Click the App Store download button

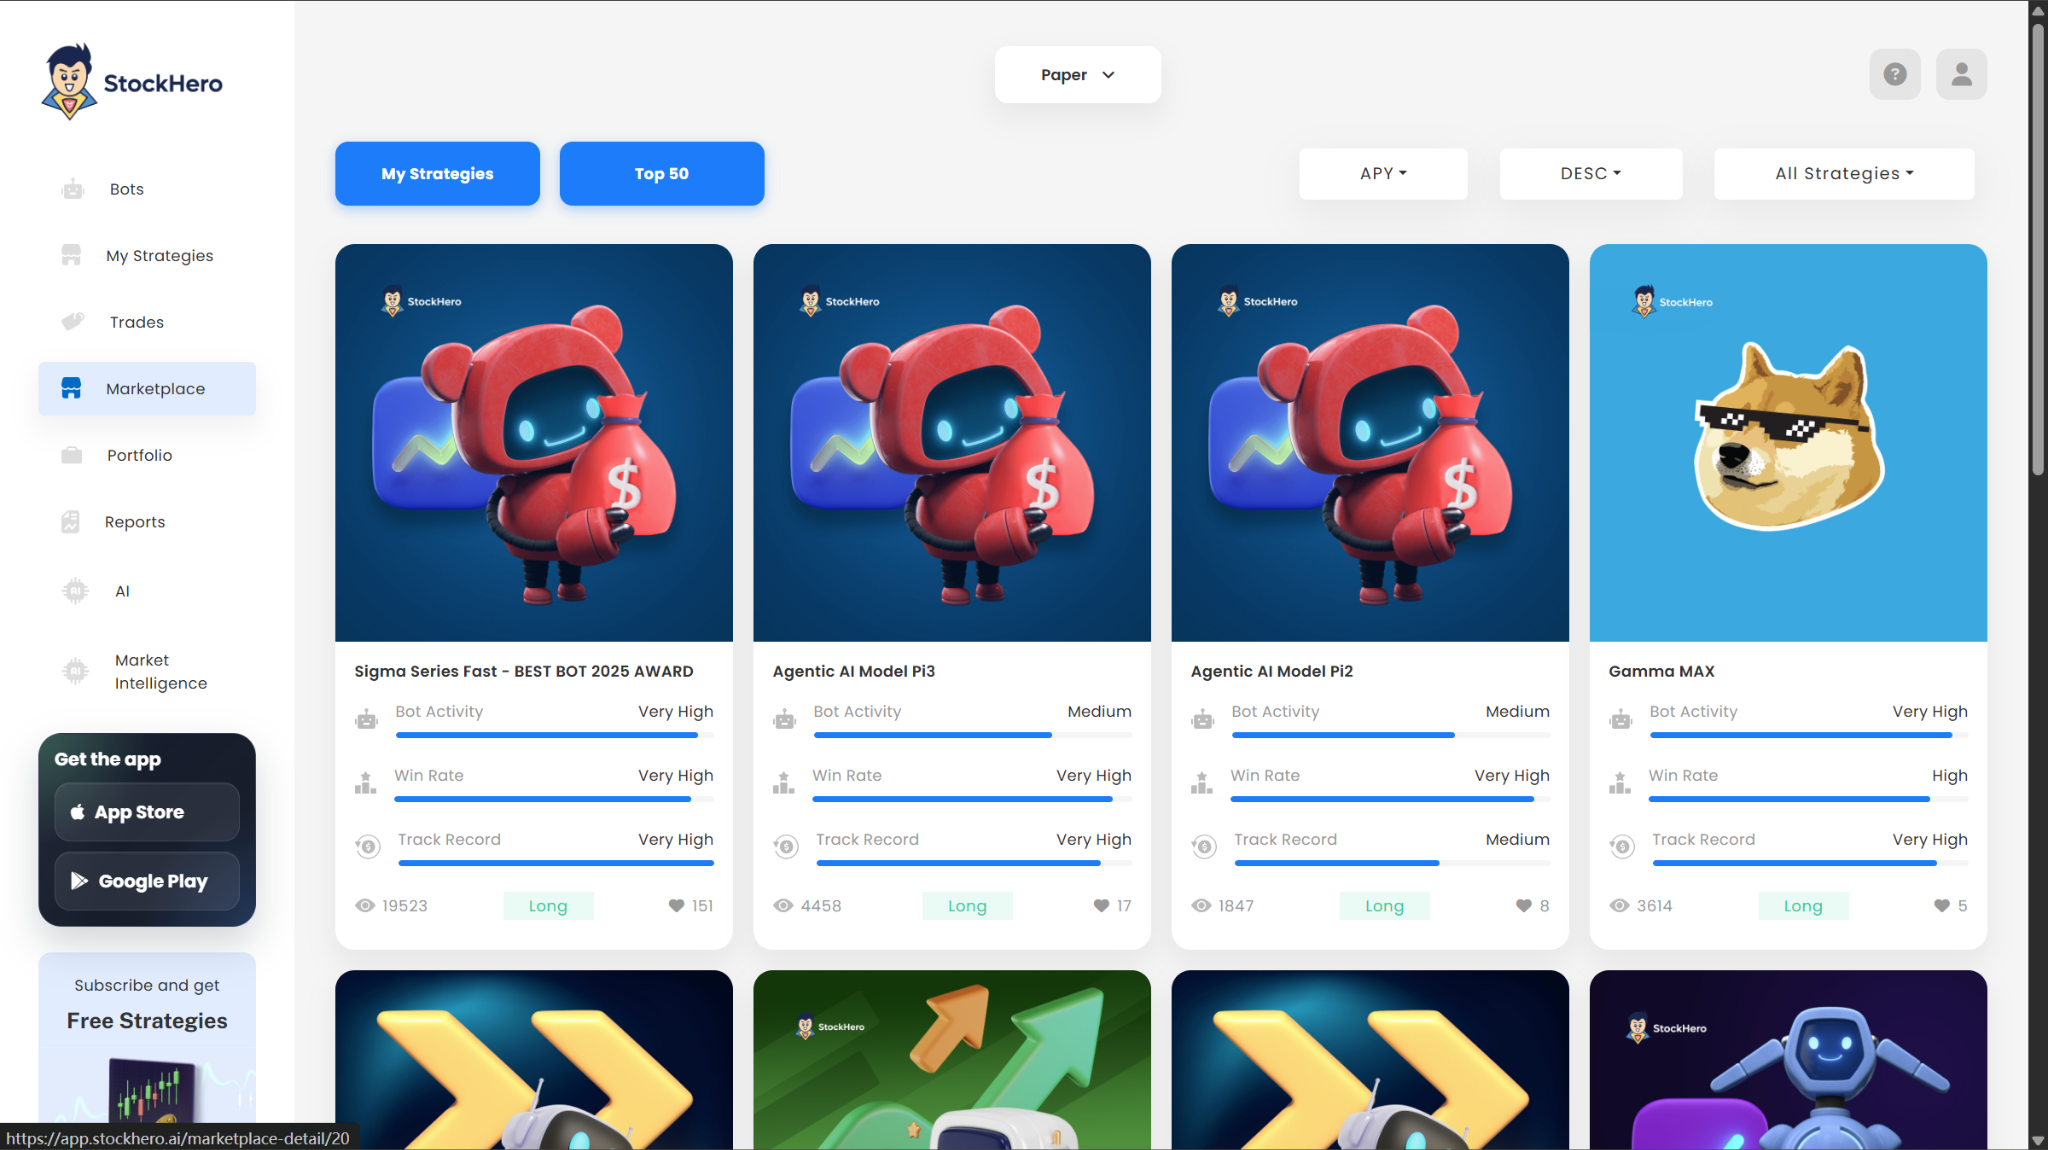(147, 812)
